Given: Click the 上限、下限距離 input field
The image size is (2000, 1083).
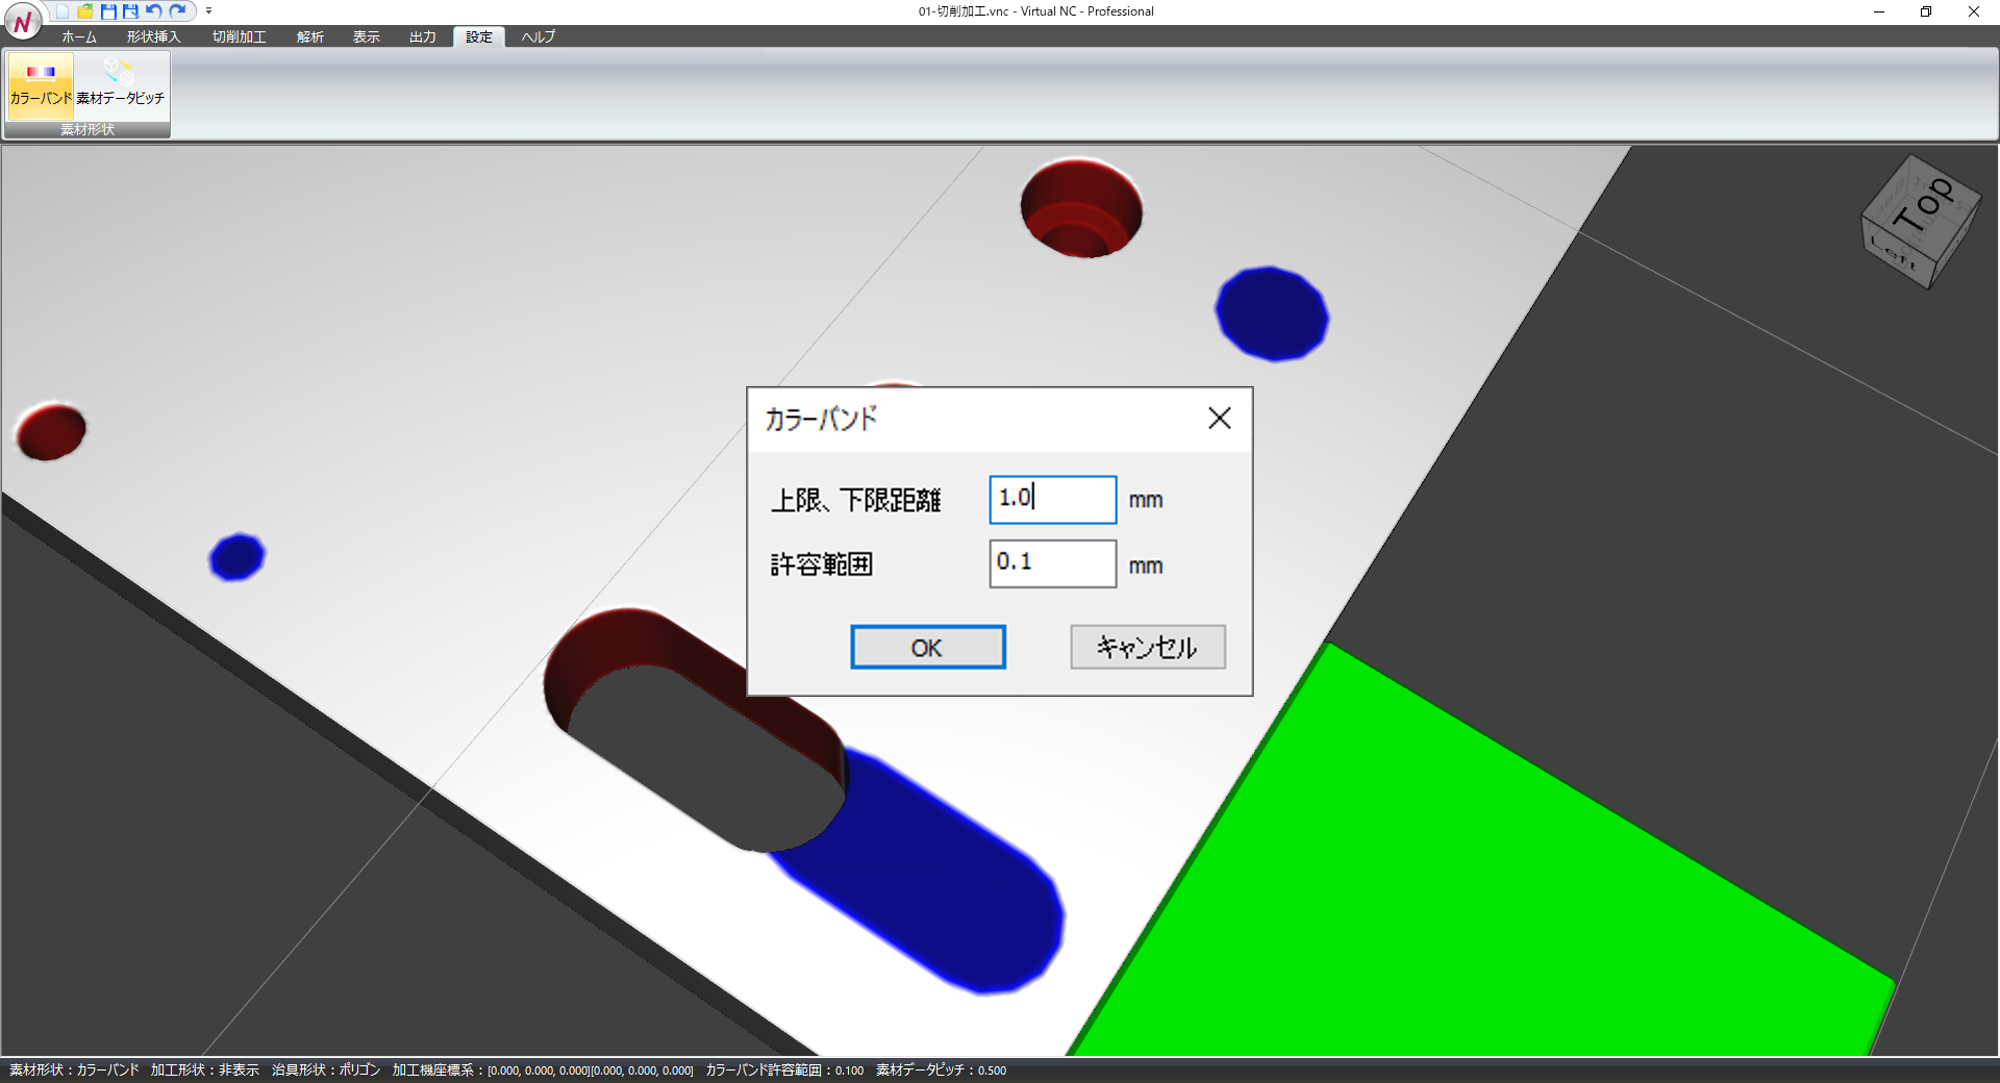Looking at the screenshot, I should coord(1052,499).
